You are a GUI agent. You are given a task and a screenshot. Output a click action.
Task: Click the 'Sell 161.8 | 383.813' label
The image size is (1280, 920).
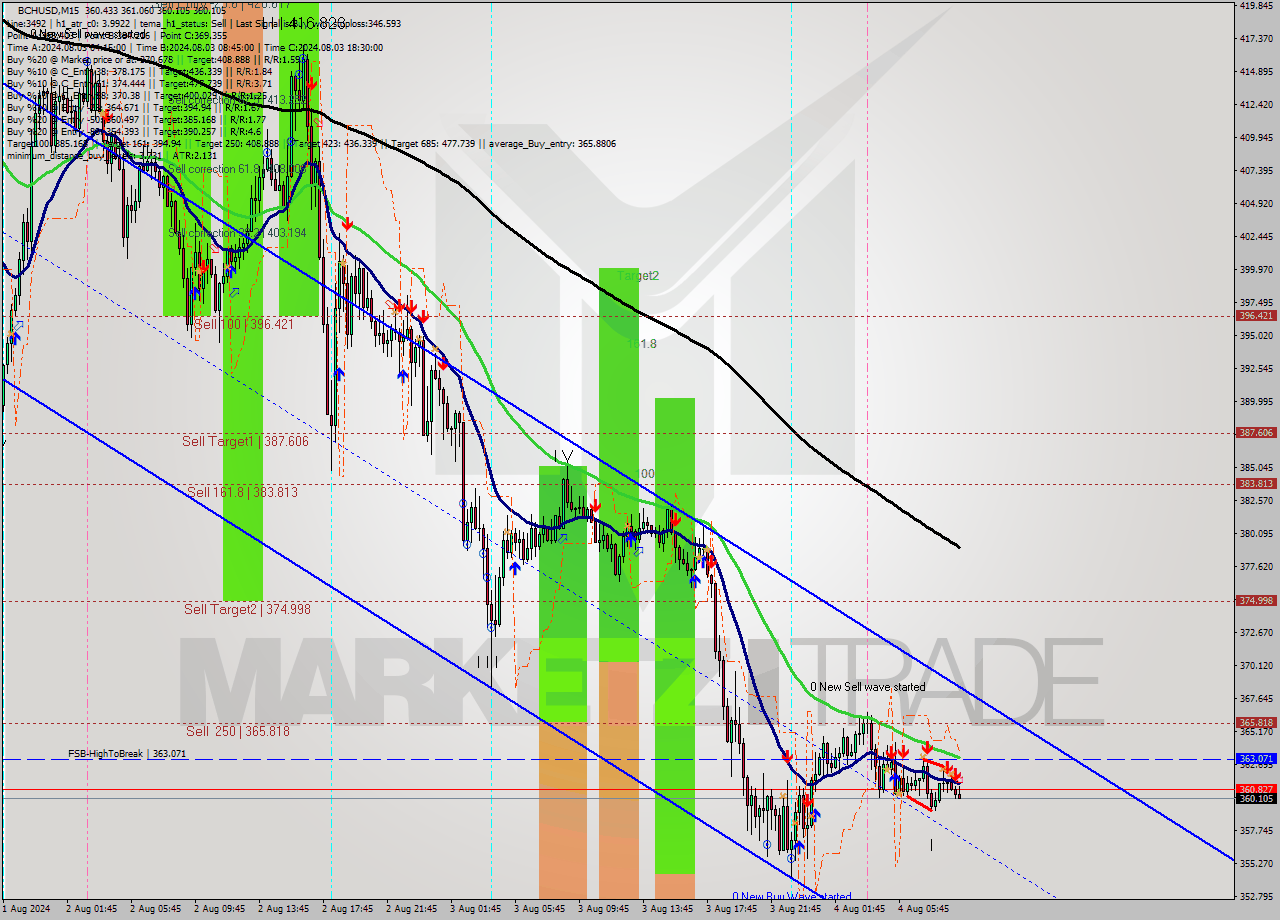pyautogui.click(x=242, y=492)
